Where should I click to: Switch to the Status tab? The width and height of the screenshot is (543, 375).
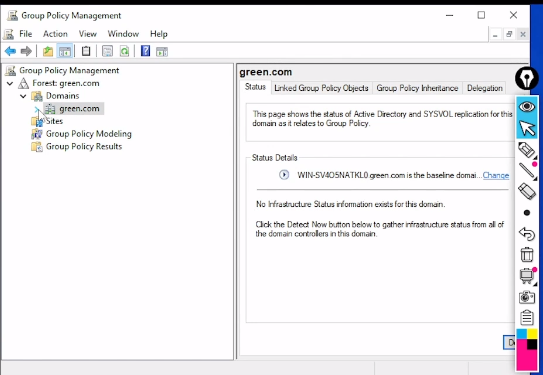tap(255, 87)
